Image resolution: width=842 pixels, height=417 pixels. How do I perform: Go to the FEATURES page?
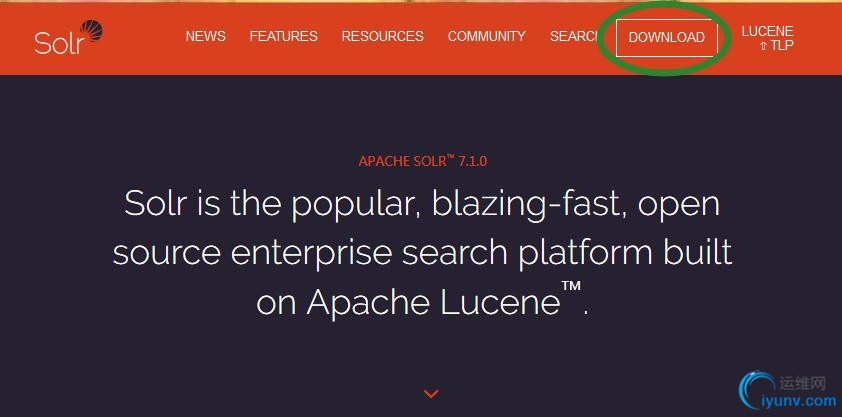click(x=284, y=36)
